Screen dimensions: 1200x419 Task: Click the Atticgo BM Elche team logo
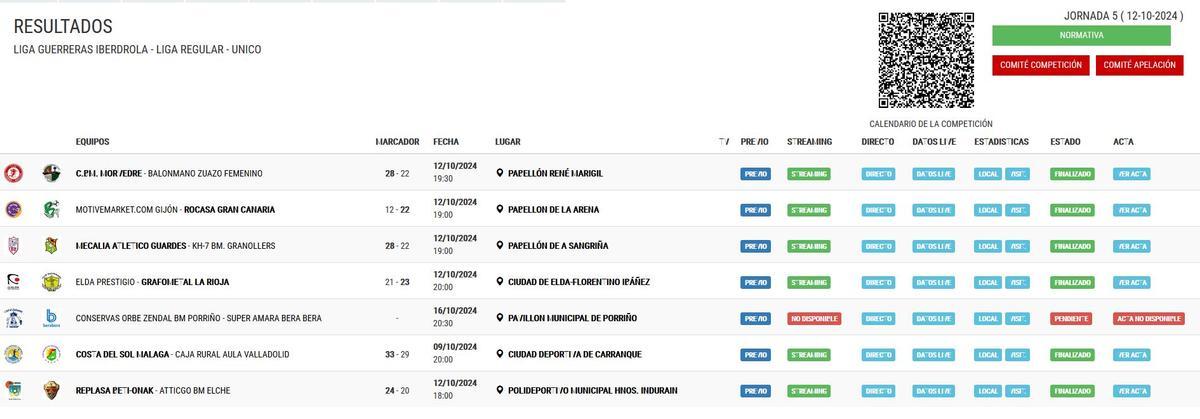tap(51, 390)
